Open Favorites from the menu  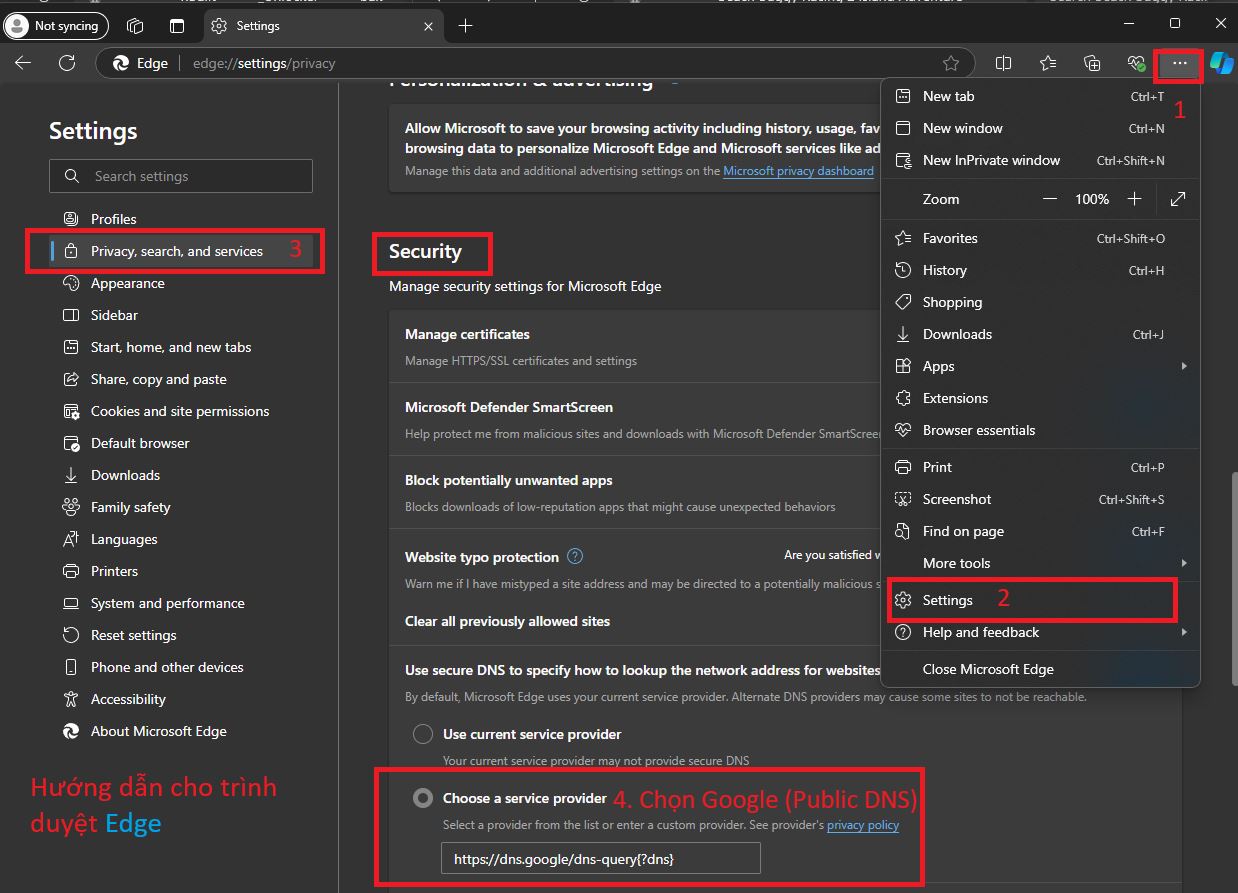point(1040,238)
